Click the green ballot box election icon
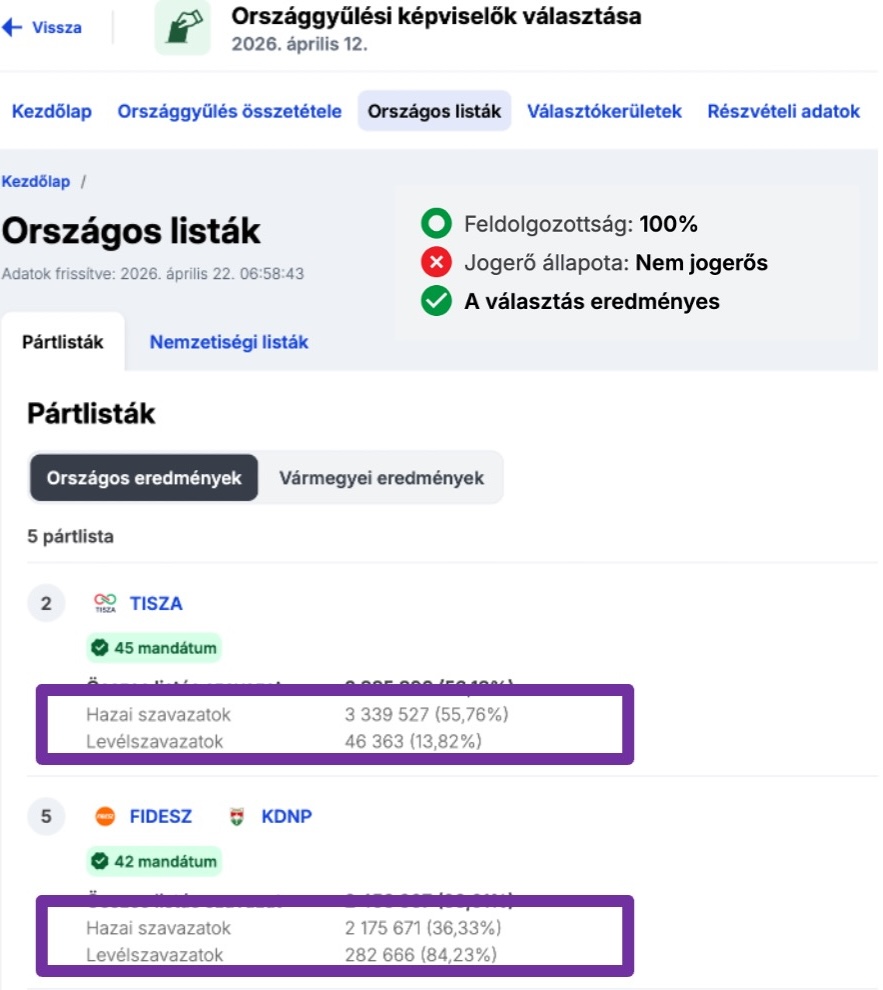 [x=183, y=28]
